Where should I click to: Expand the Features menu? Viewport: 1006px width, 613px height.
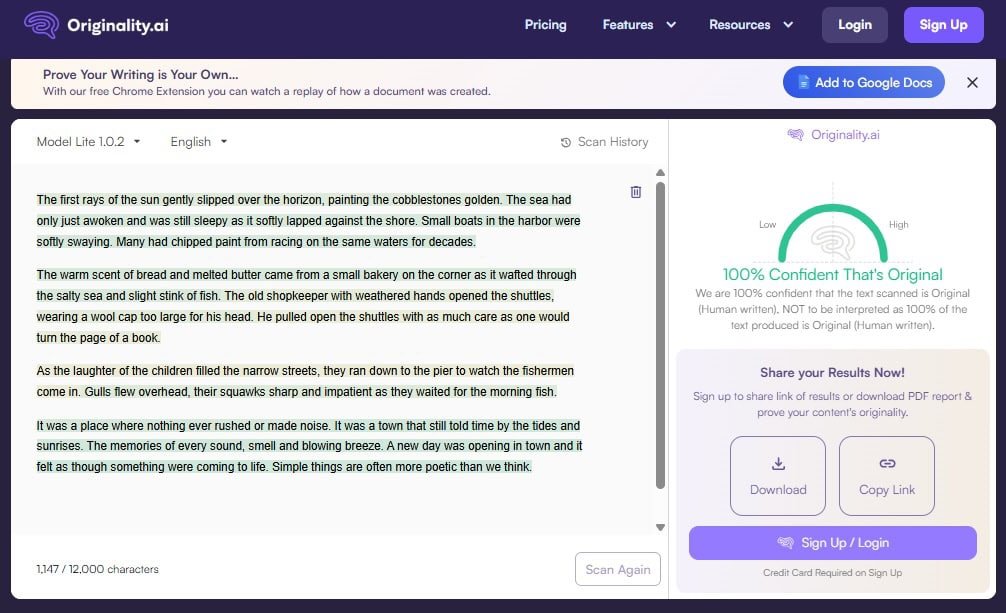[639, 25]
